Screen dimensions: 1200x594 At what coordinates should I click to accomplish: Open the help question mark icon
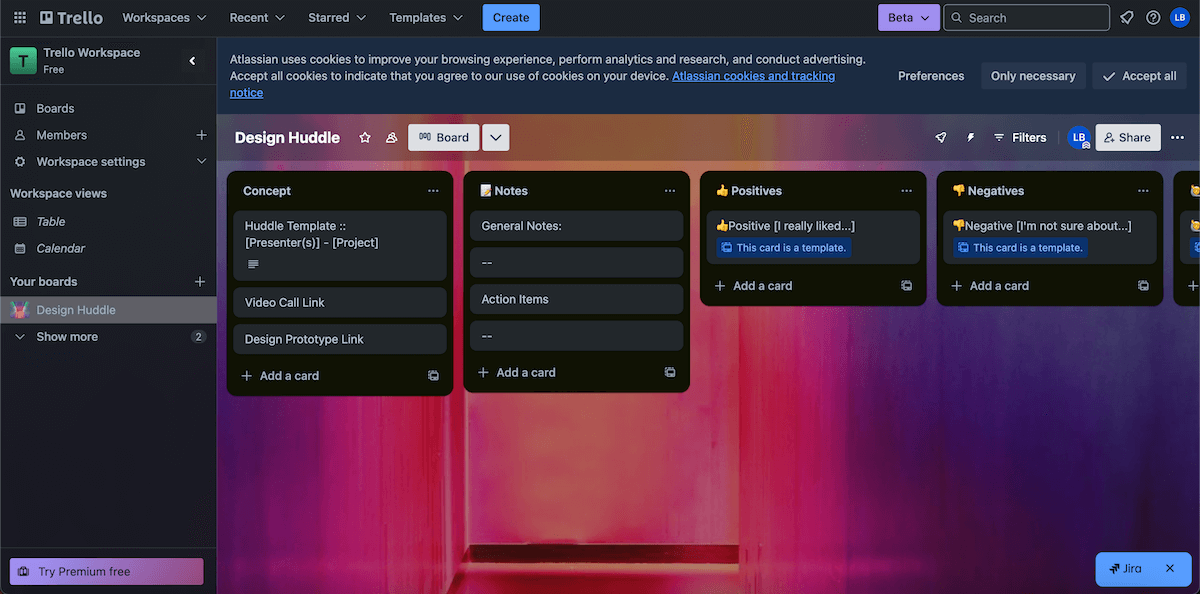point(1153,17)
